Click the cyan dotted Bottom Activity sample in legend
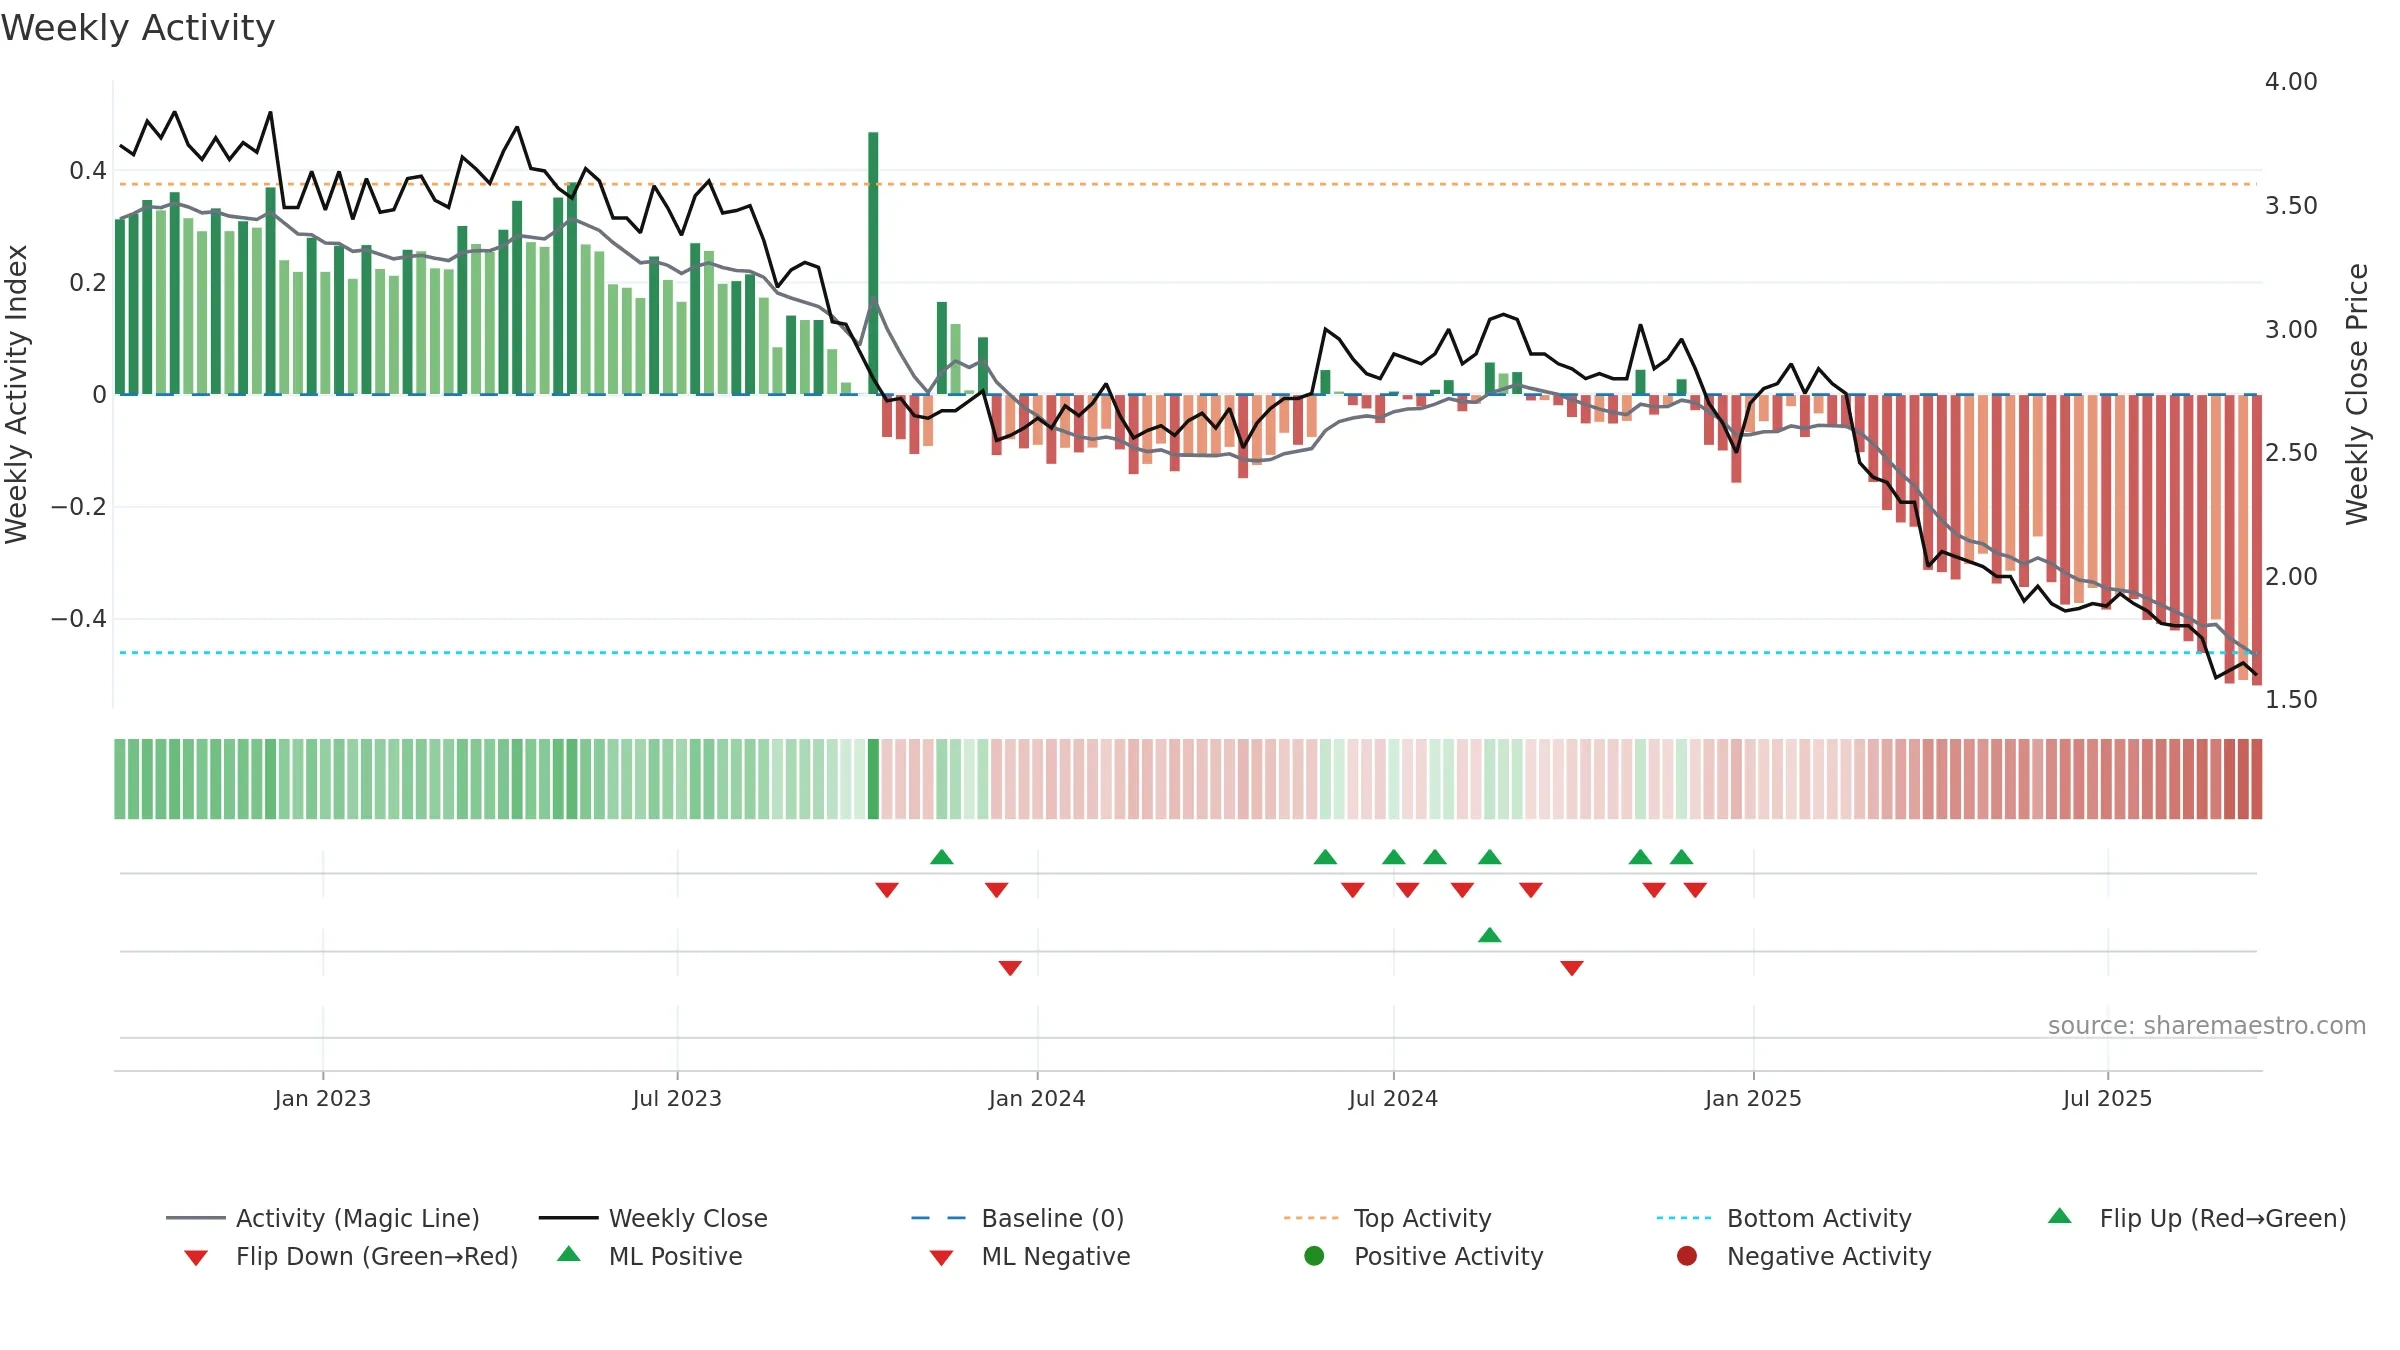The width and height of the screenshot is (2400, 1350). click(1684, 1218)
